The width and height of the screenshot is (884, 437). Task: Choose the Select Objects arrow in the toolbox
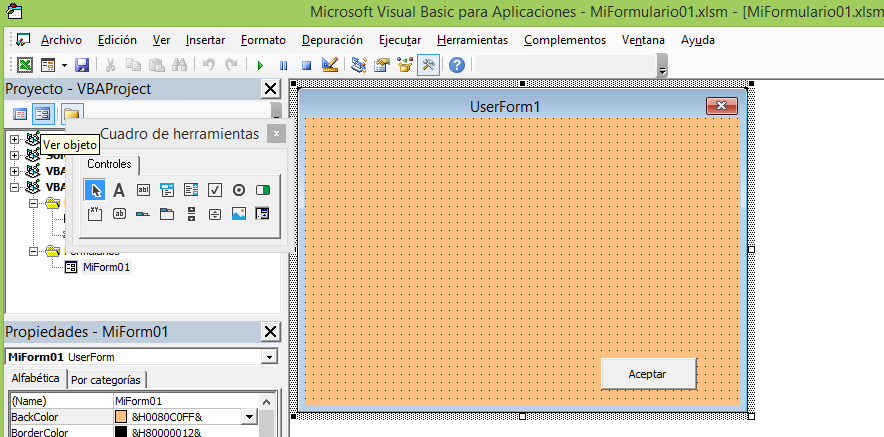95,190
